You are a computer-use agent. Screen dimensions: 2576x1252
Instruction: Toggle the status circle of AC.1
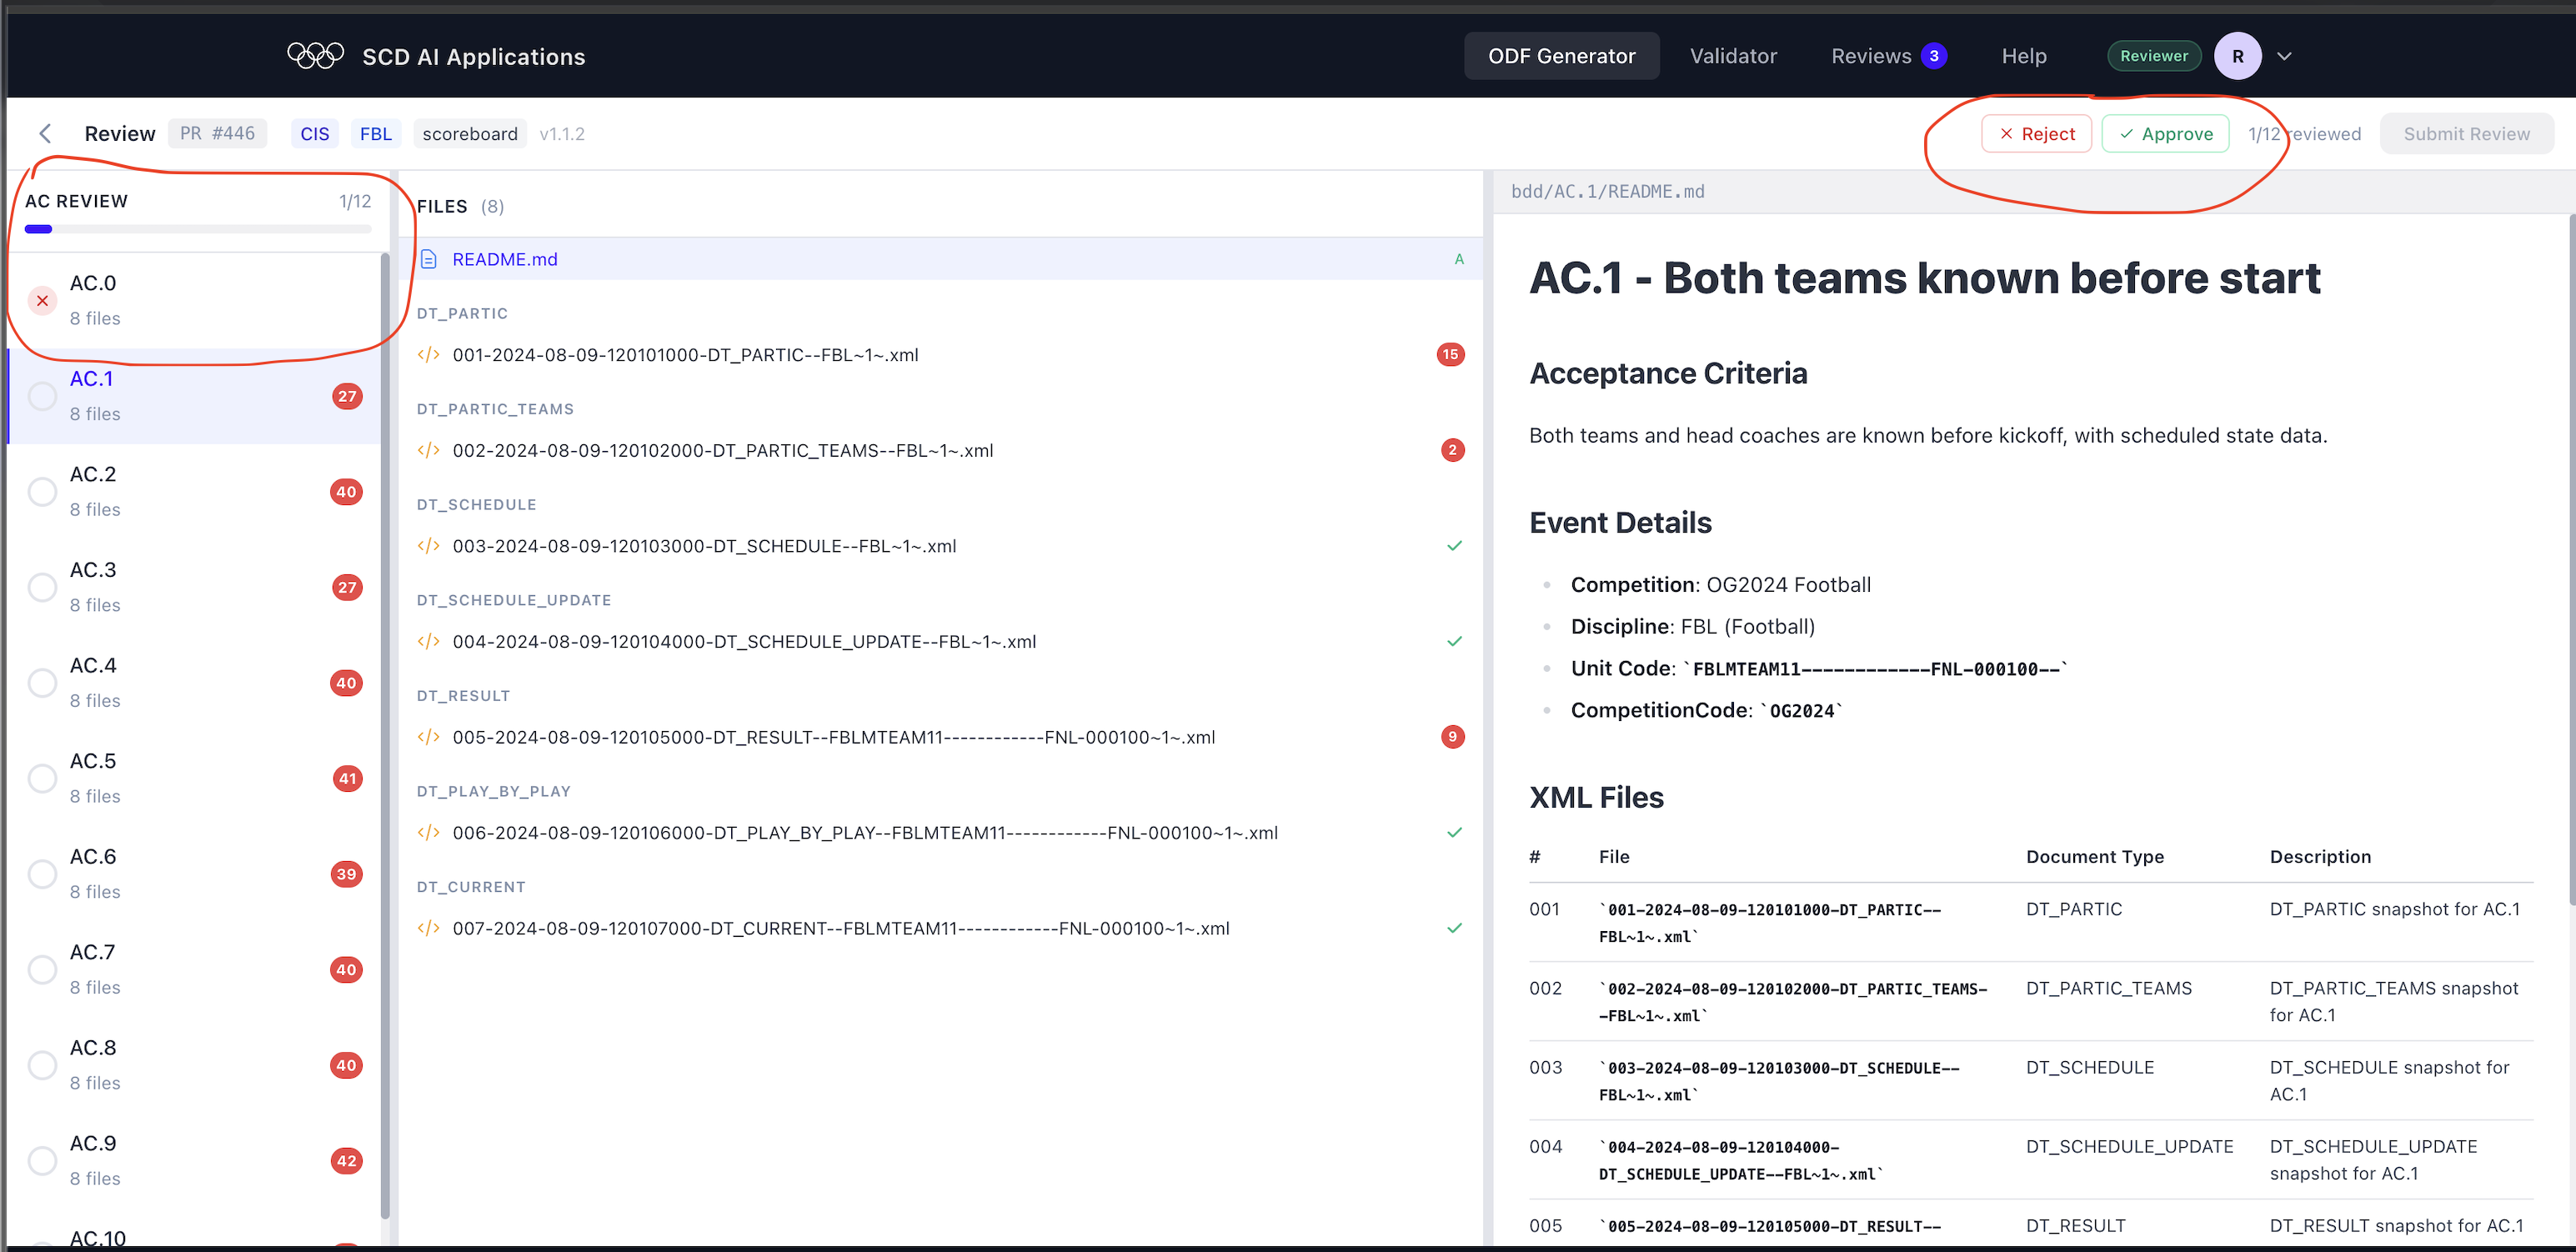(x=42, y=396)
